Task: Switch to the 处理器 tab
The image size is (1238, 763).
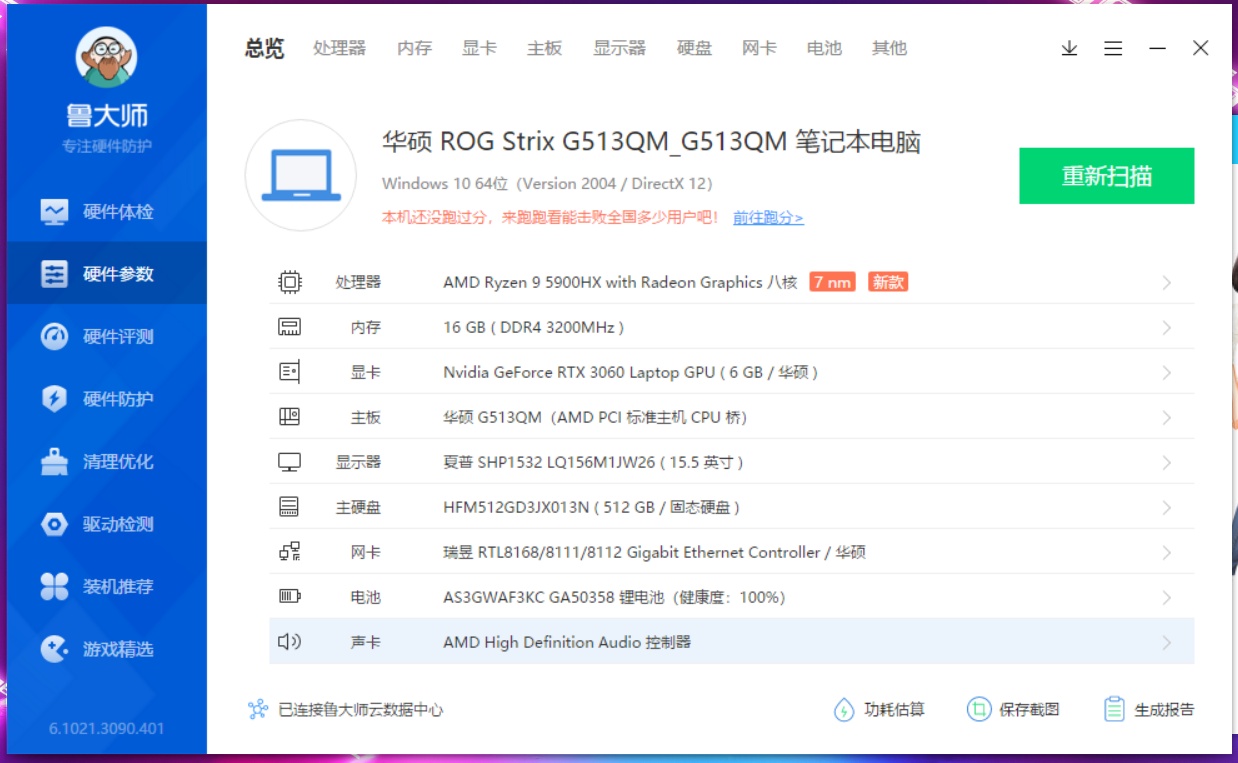Action: tap(339, 48)
